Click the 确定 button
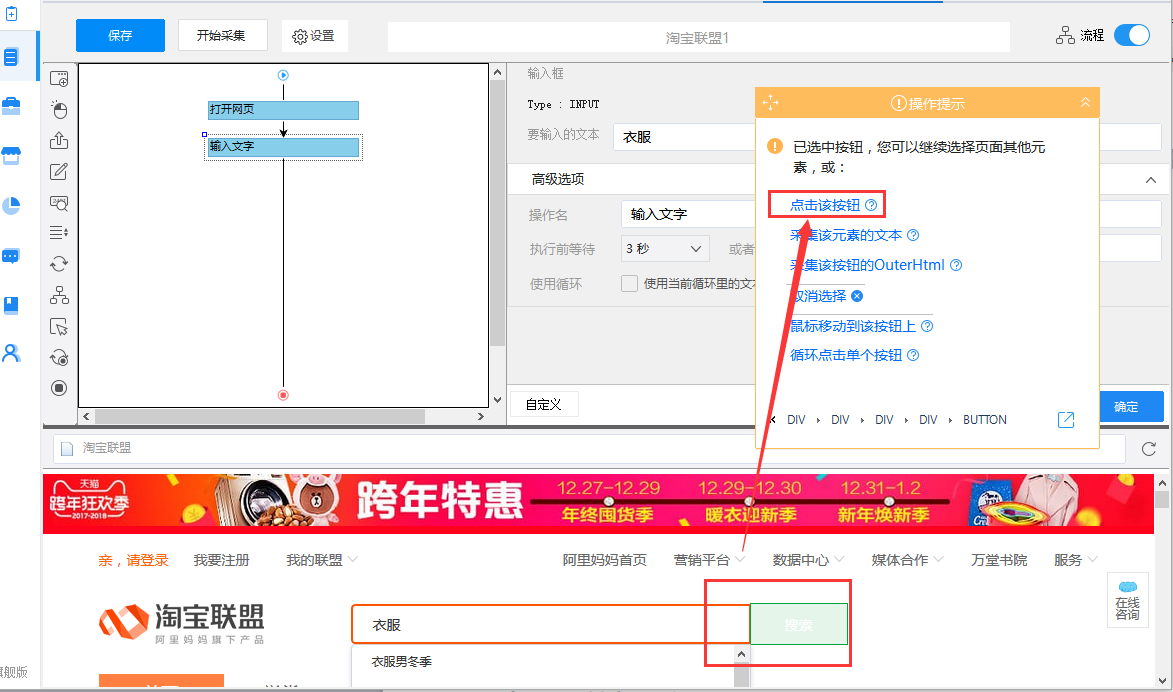The width and height of the screenshot is (1173, 692). click(x=1130, y=407)
